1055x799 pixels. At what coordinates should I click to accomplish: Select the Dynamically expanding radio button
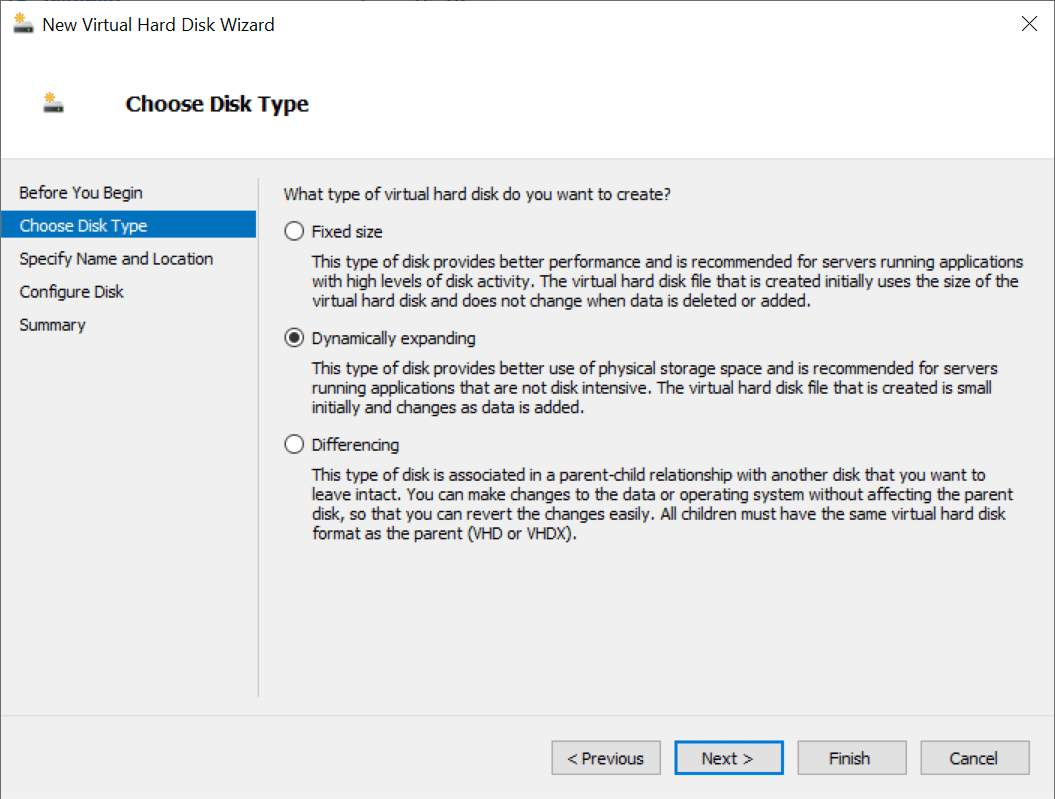(x=294, y=338)
